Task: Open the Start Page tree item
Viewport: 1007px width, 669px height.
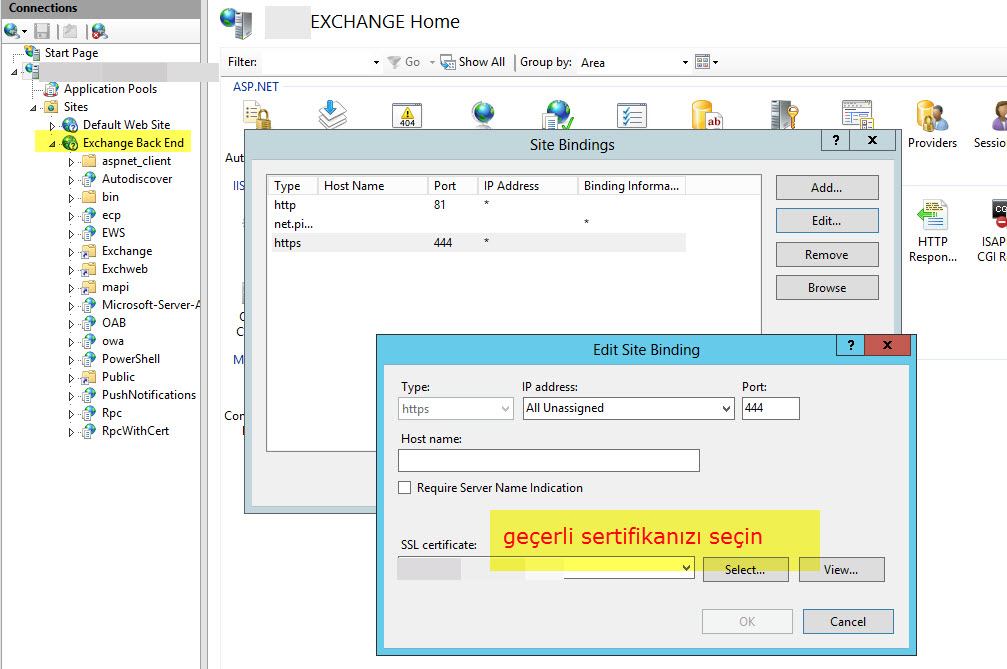Action: coord(71,53)
